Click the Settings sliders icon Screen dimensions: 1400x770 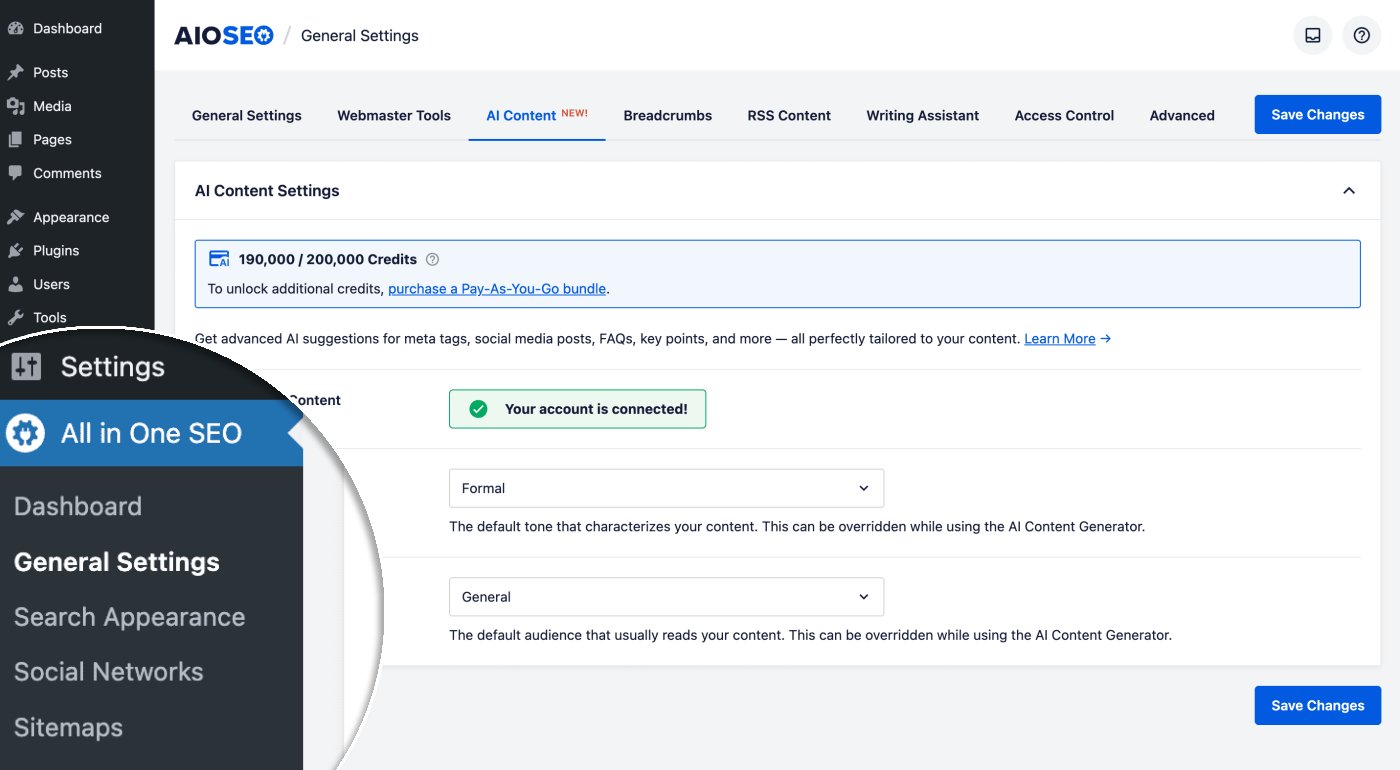point(26,367)
